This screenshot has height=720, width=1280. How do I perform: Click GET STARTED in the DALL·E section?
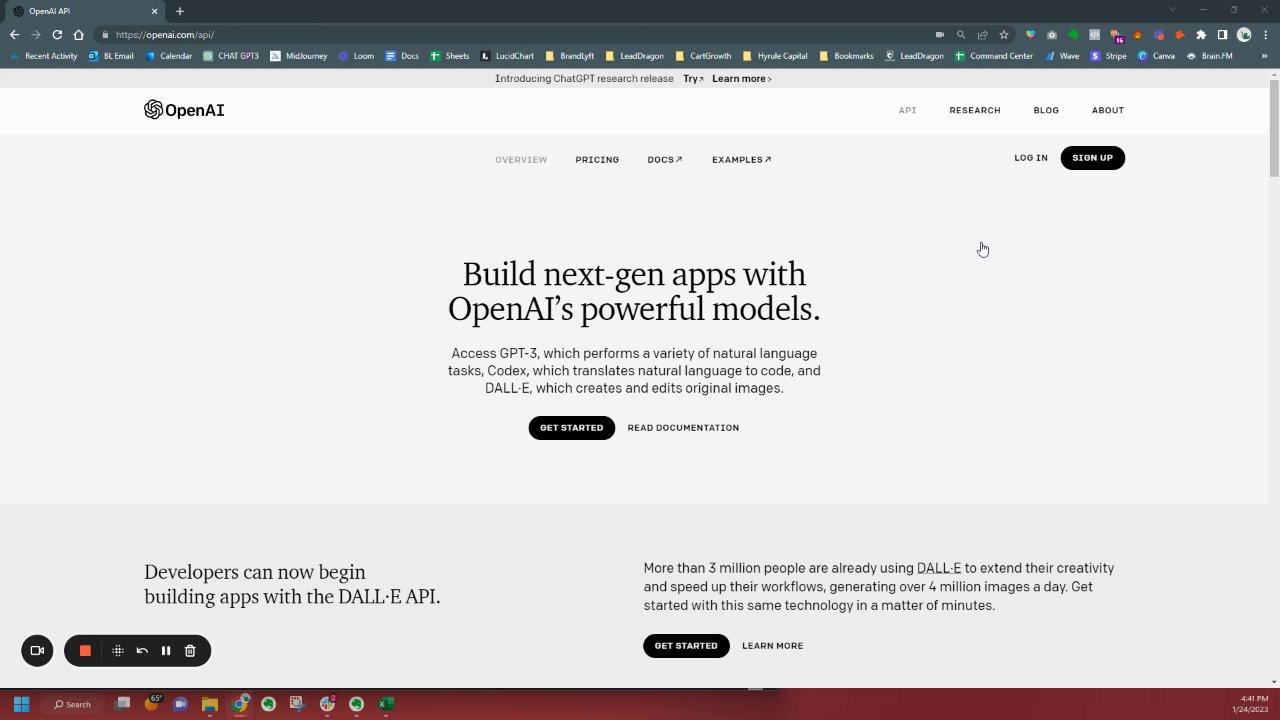pos(686,646)
